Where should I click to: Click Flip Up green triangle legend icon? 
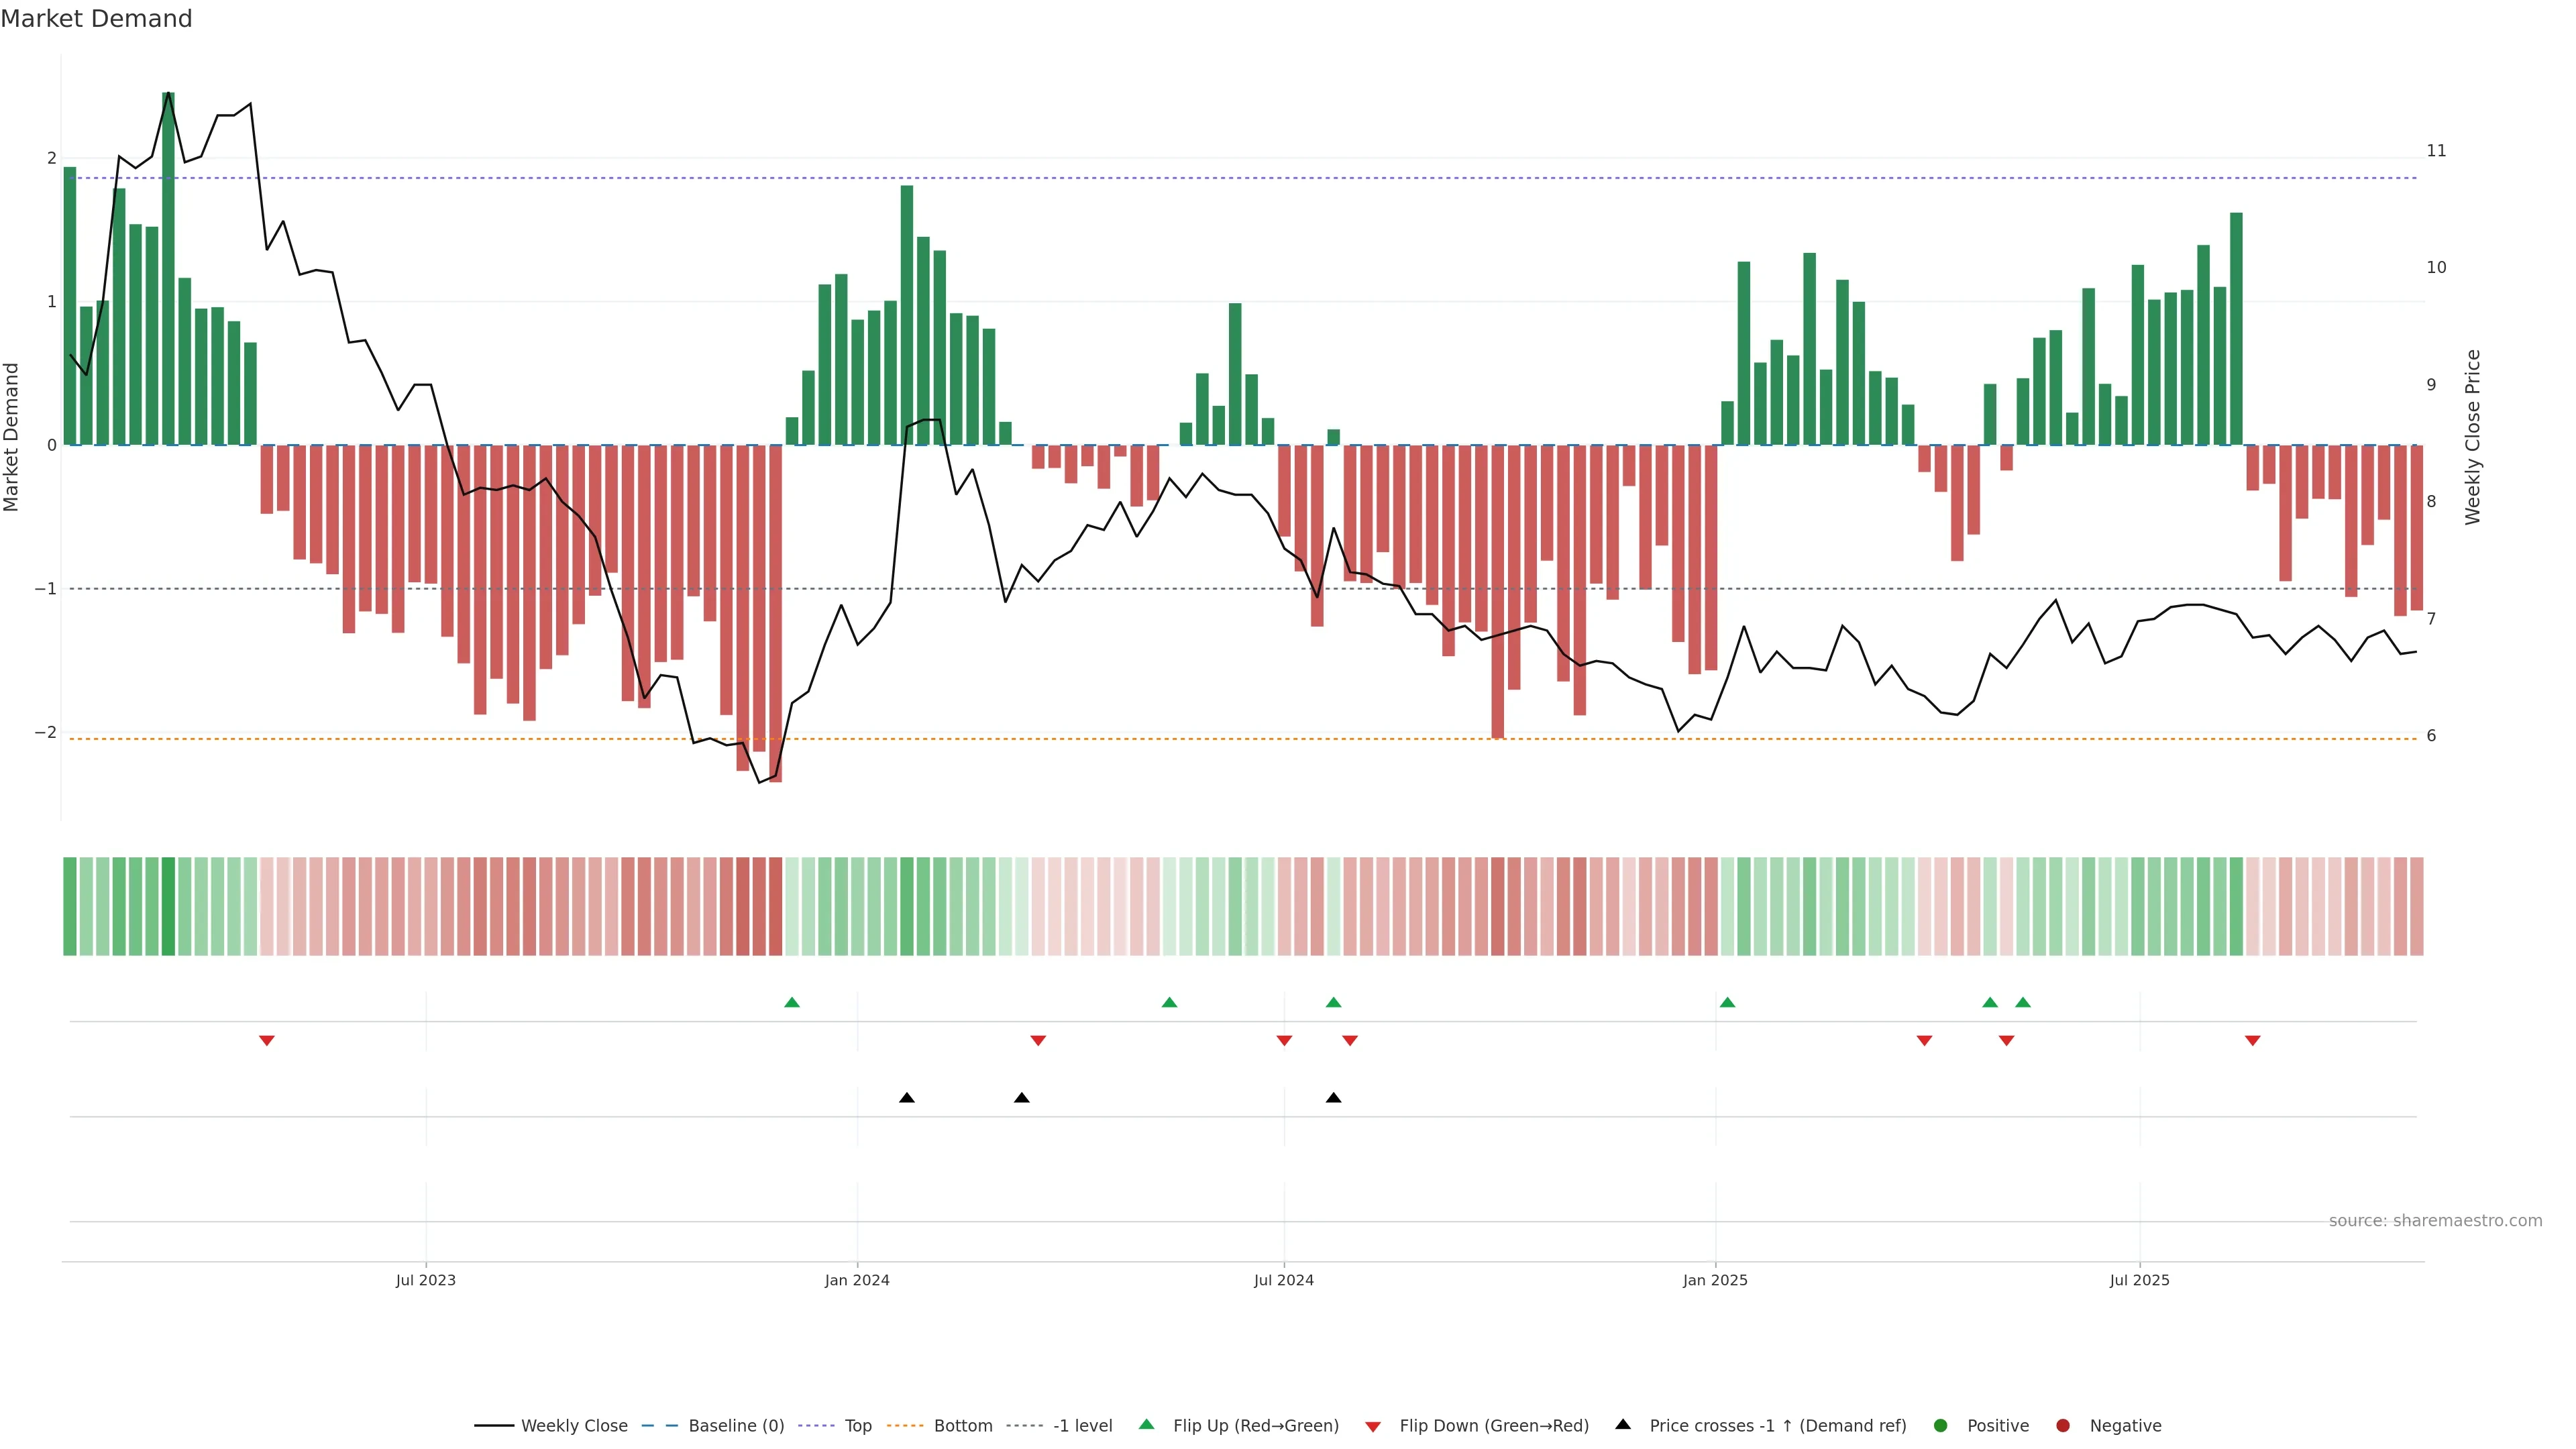coord(1147,1424)
